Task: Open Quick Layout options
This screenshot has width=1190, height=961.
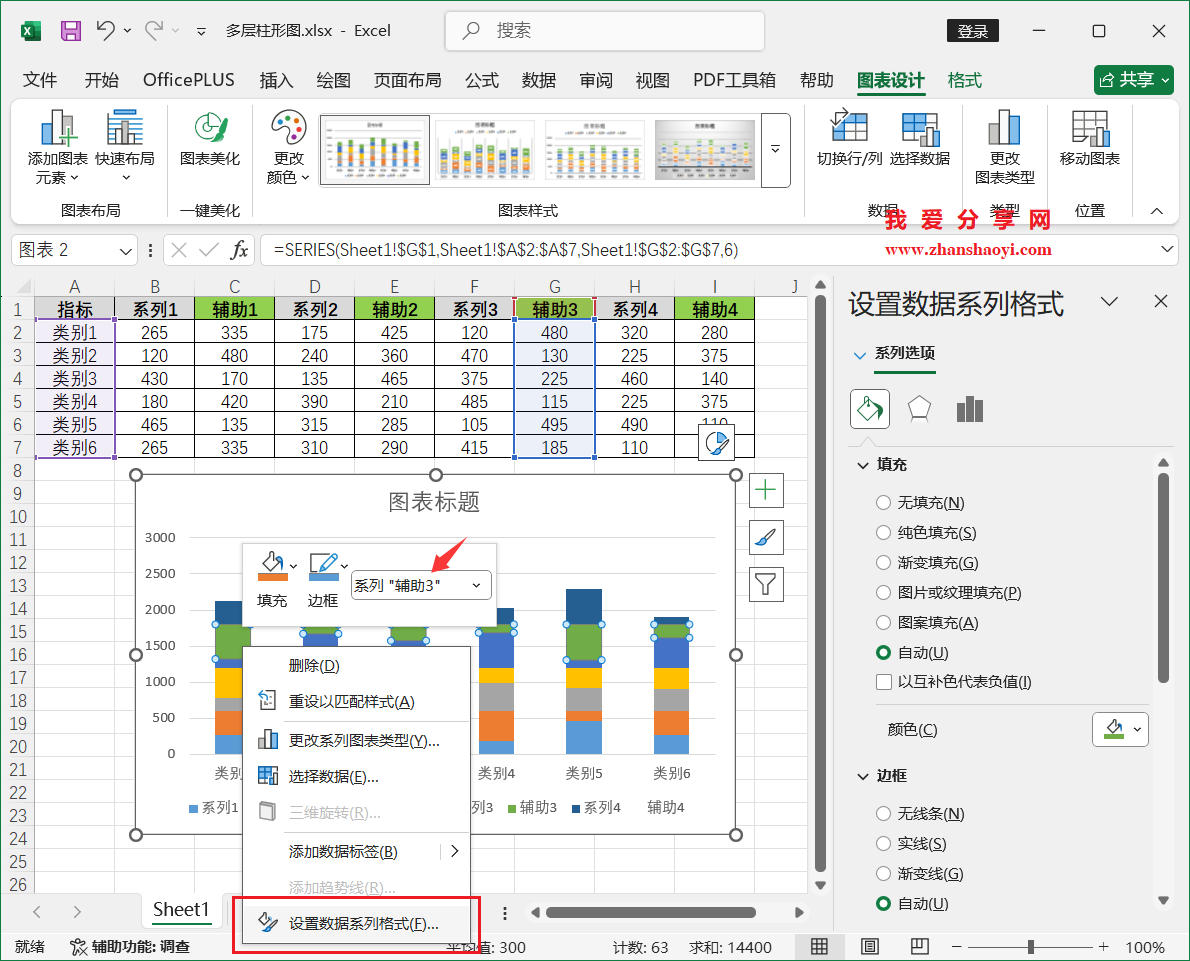Action: pos(124,147)
